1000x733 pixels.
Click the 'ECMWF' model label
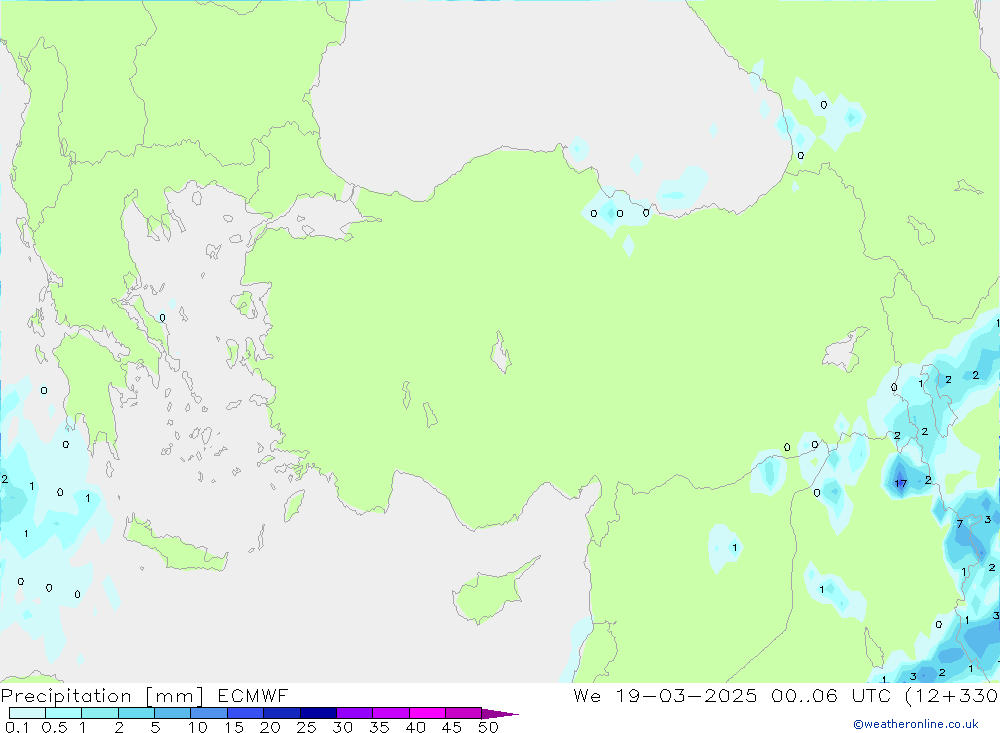(253, 695)
